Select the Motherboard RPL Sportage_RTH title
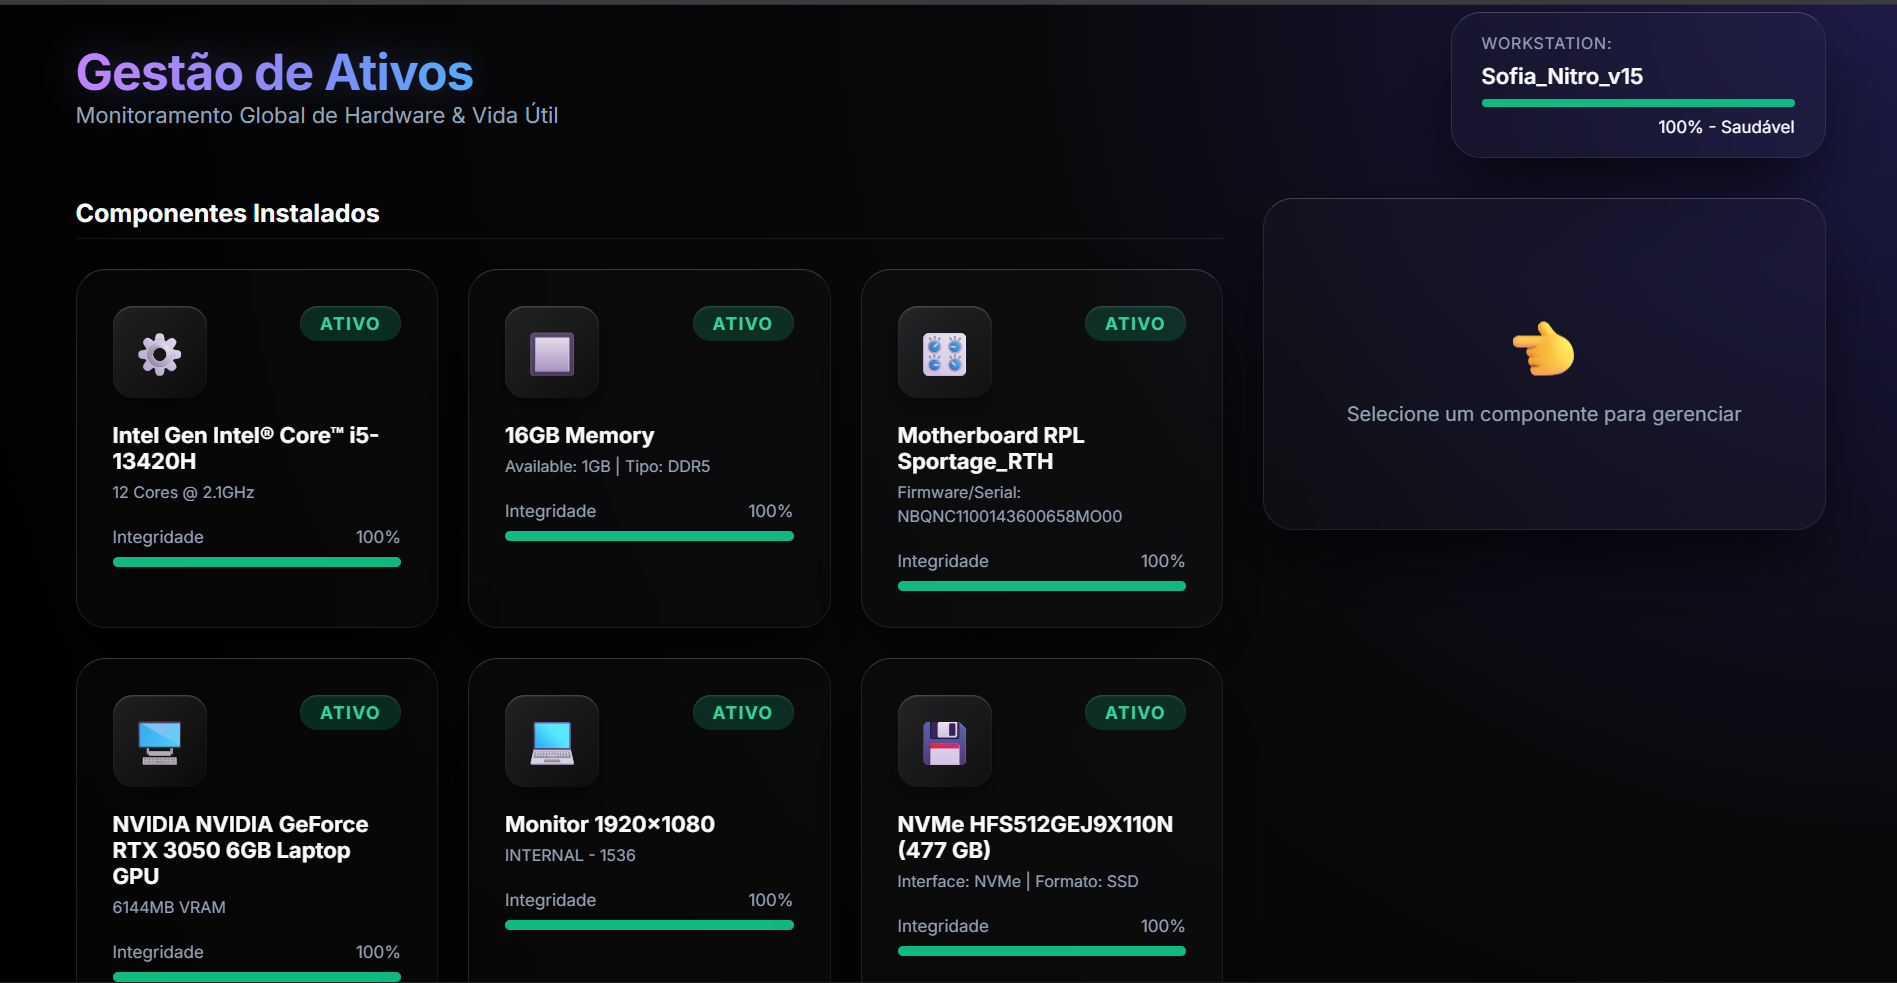Image resolution: width=1897 pixels, height=983 pixels. click(x=990, y=448)
